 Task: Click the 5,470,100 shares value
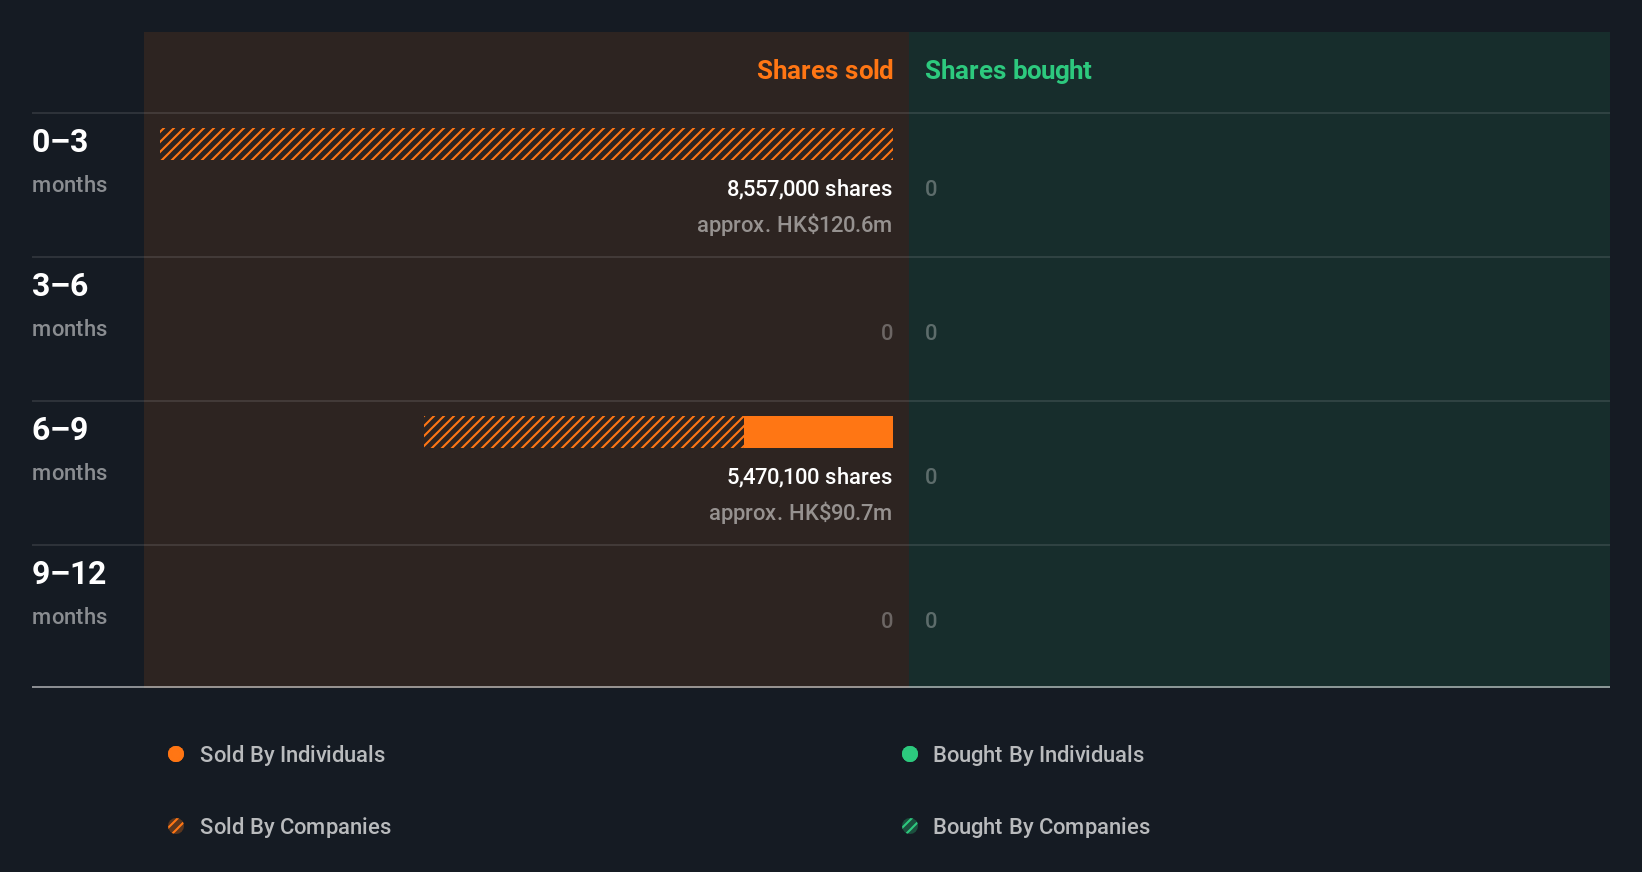coord(809,476)
